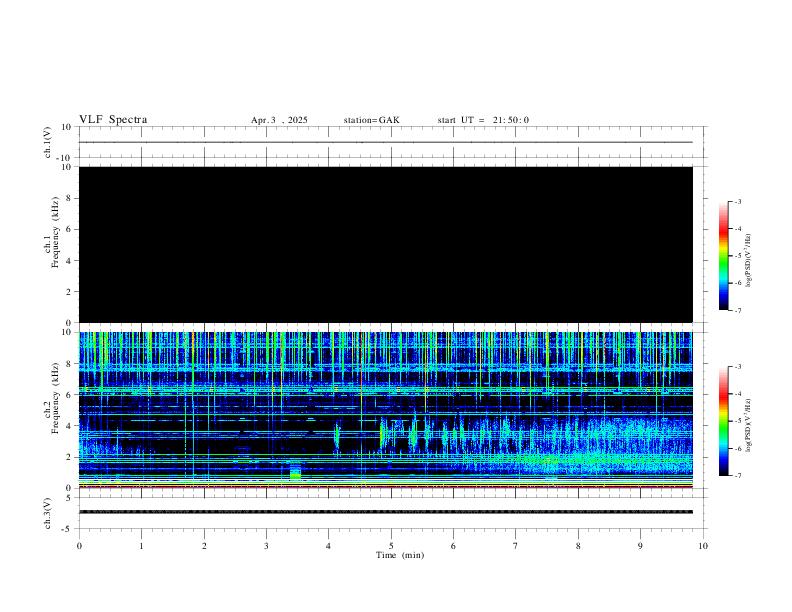Click the lower color scale bar beside ch.2
The image size is (792, 612).
click(724, 421)
